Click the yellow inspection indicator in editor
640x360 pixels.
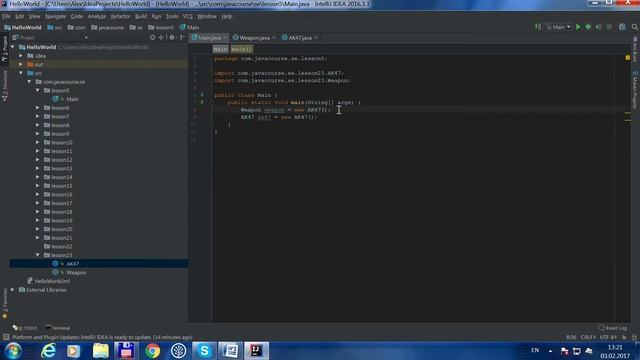pos(628,58)
